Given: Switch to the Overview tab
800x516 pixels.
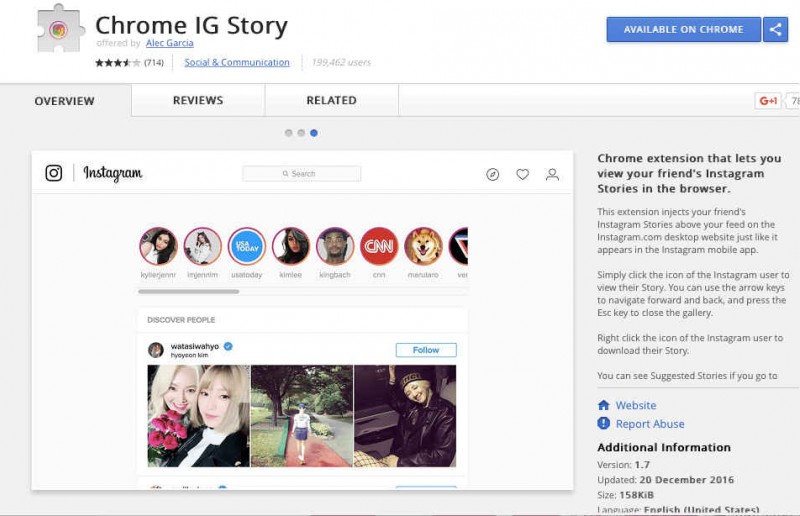Looking at the screenshot, I should point(65,101).
